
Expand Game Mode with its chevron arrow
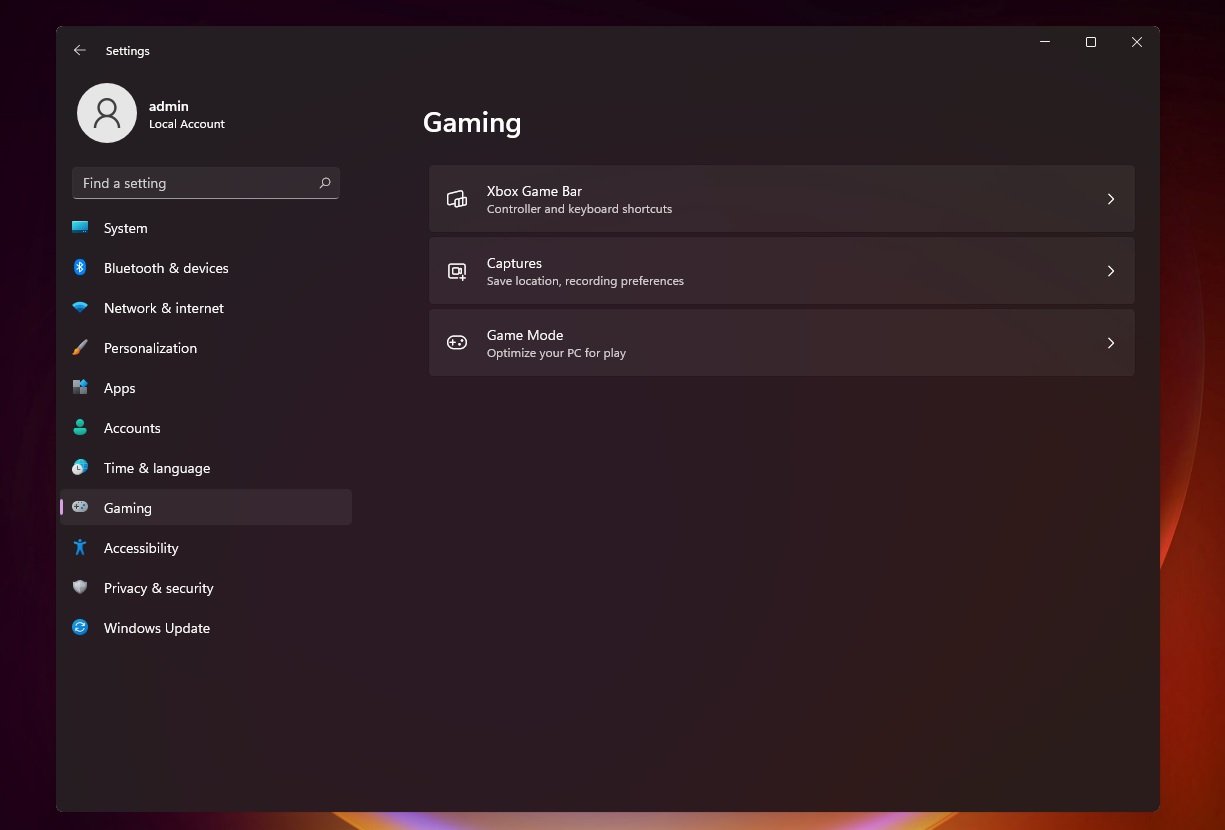click(x=1110, y=343)
